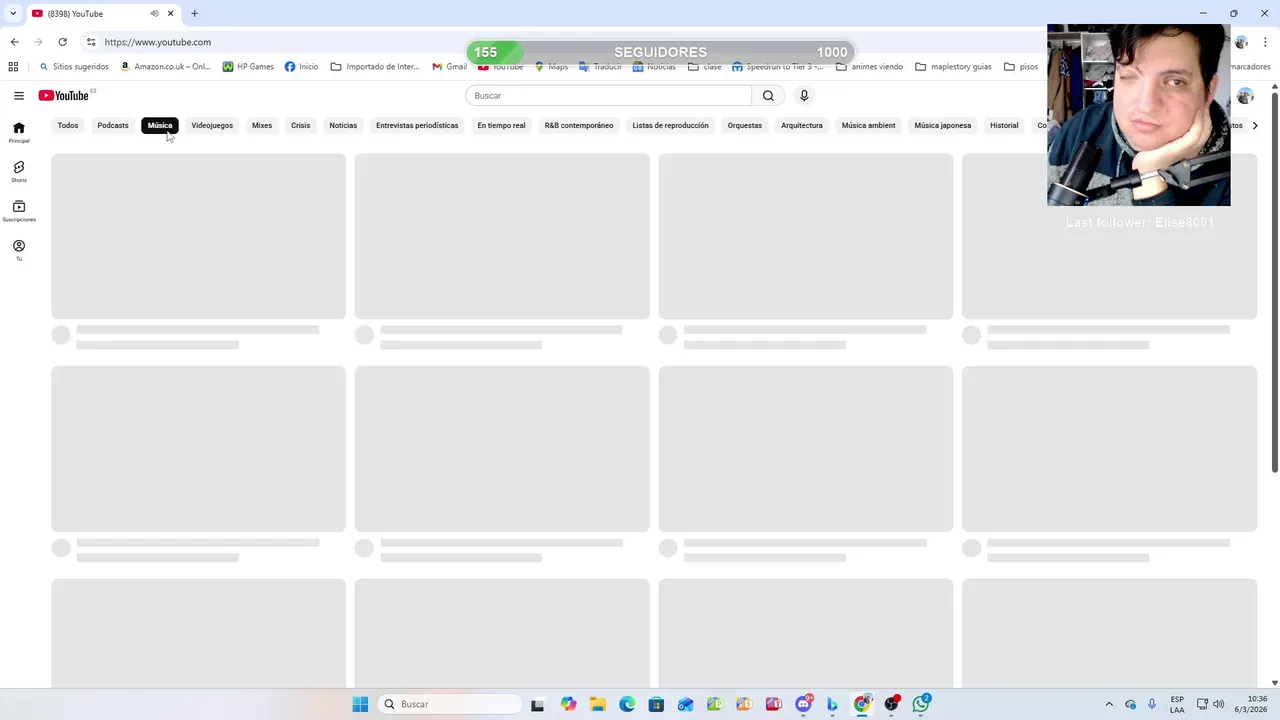
Task: Select the R&B contemporáneo chip
Action: (579, 125)
